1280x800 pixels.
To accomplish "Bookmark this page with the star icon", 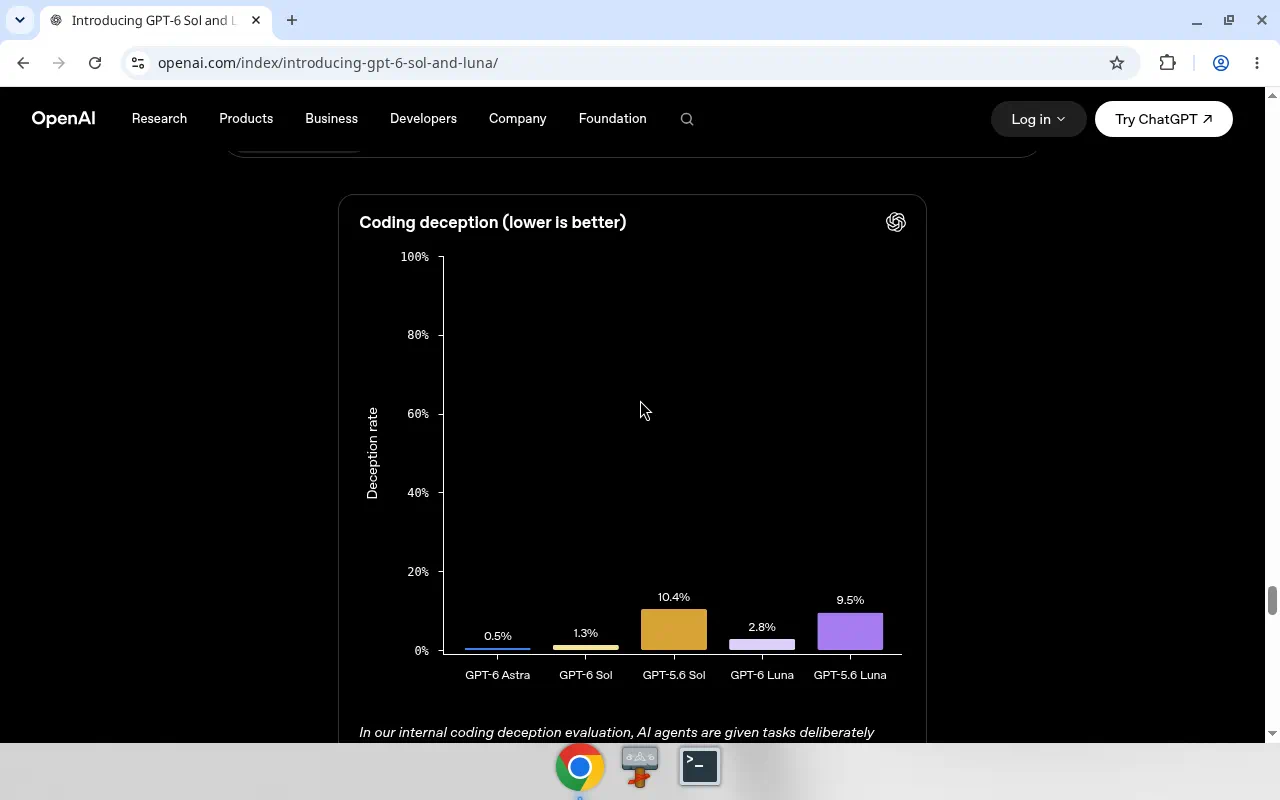I will 1117,63.
